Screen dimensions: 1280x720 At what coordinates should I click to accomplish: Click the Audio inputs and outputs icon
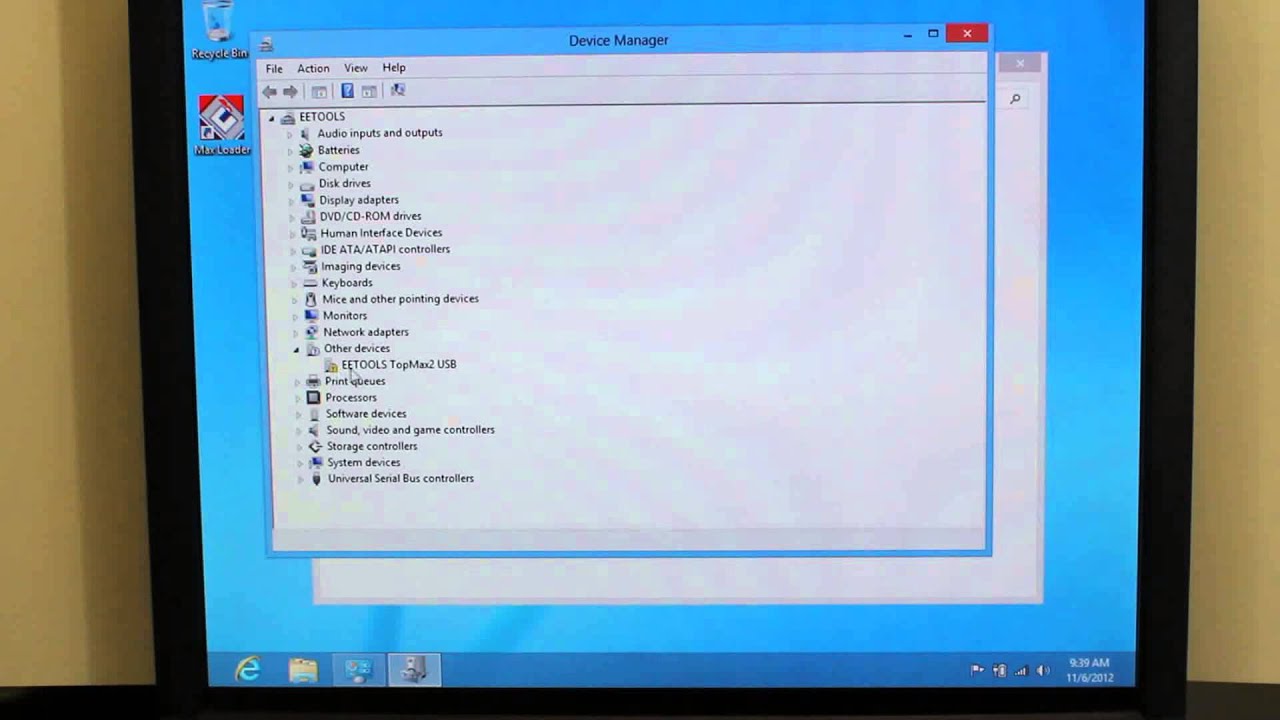305,133
